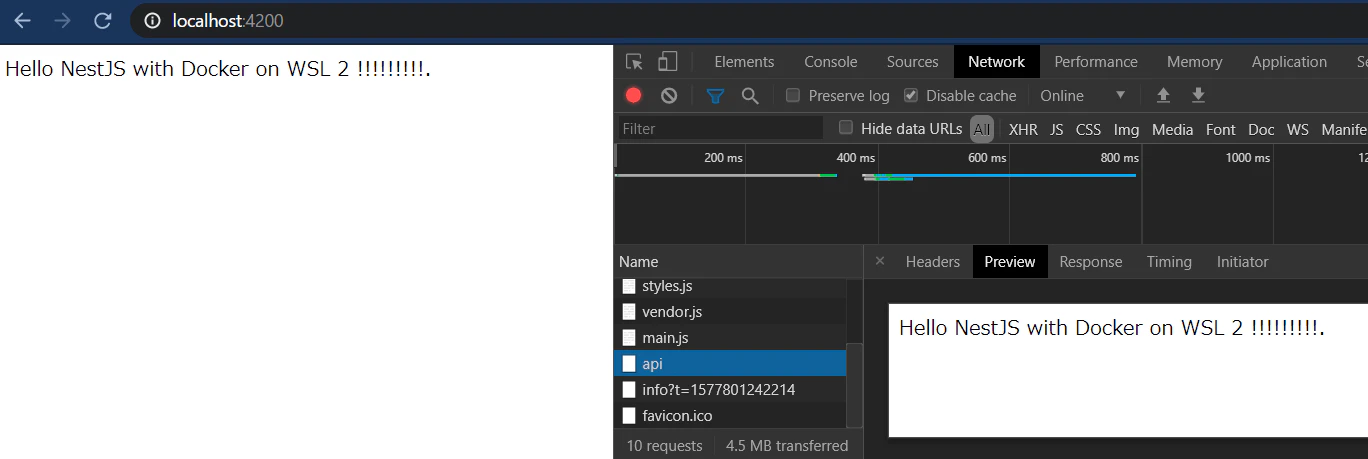
Task: Select the vendor.js request
Action: [730, 312]
